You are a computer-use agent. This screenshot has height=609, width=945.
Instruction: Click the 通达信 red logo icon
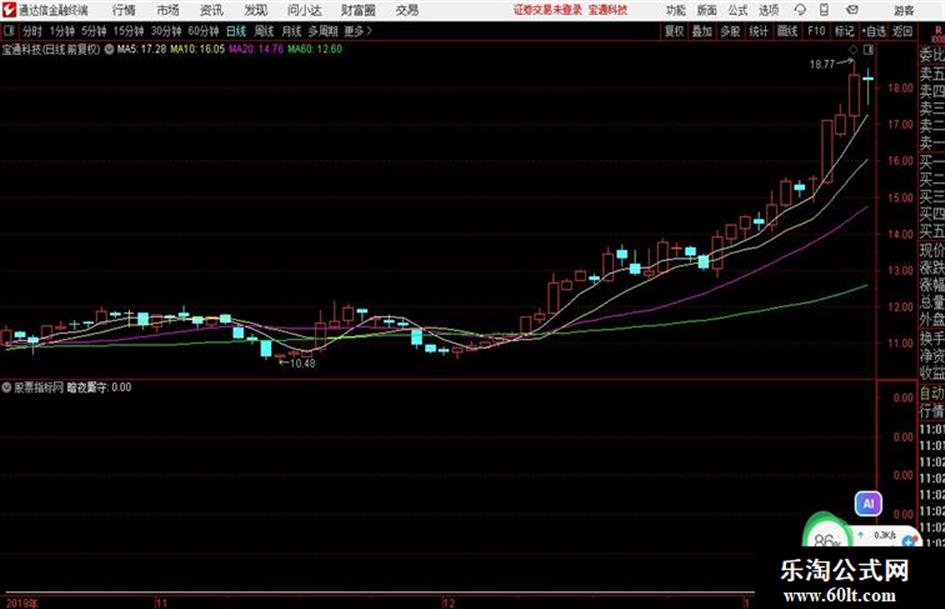pyautogui.click(x=8, y=10)
